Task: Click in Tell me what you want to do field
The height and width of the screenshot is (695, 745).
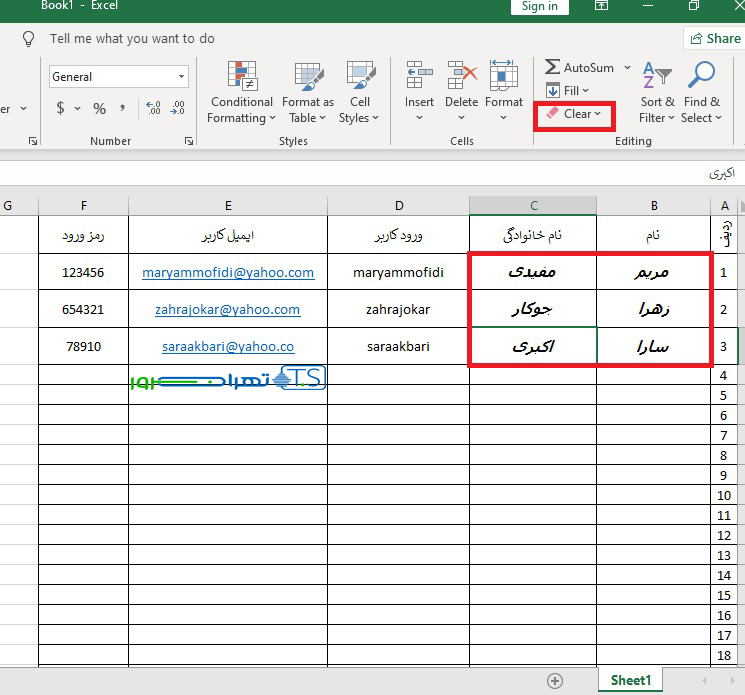Action: coord(132,38)
